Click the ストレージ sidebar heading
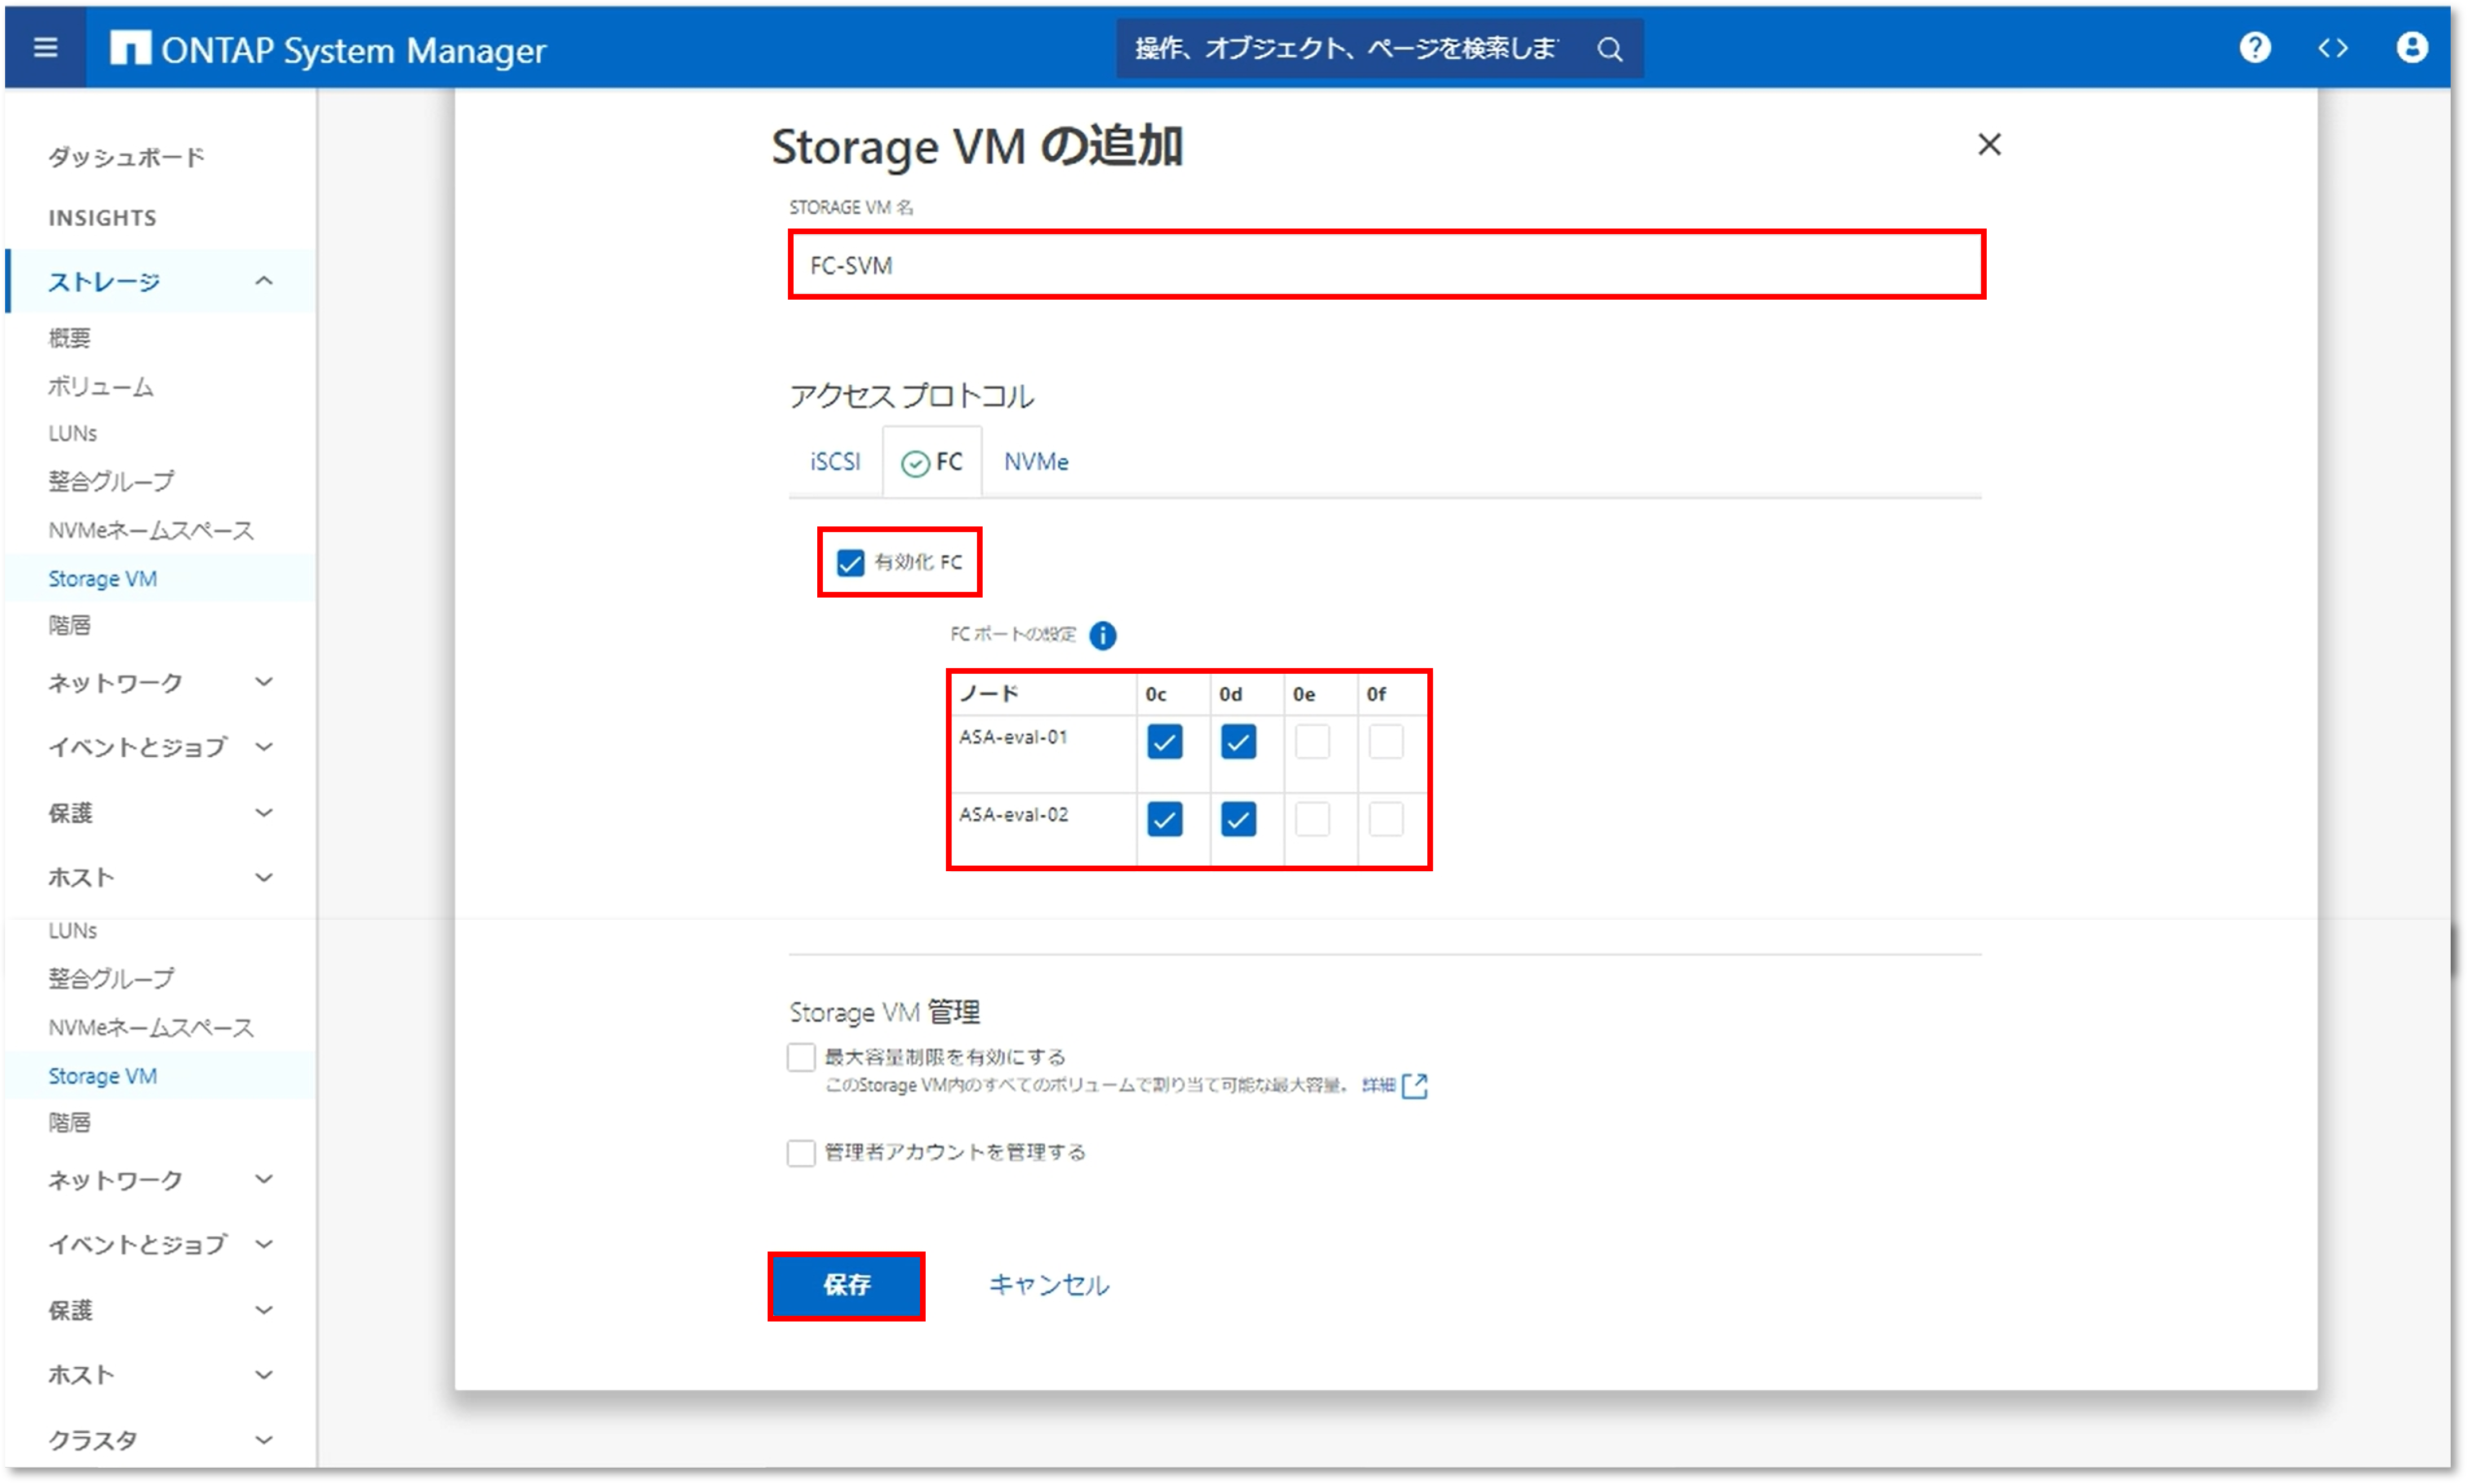The width and height of the screenshot is (2467, 1484). coord(104,281)
